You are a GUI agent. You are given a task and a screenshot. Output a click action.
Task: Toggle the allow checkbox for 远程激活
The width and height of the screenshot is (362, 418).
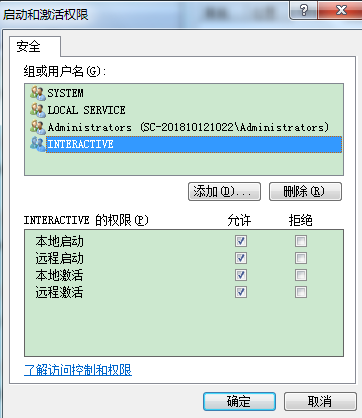241,292
